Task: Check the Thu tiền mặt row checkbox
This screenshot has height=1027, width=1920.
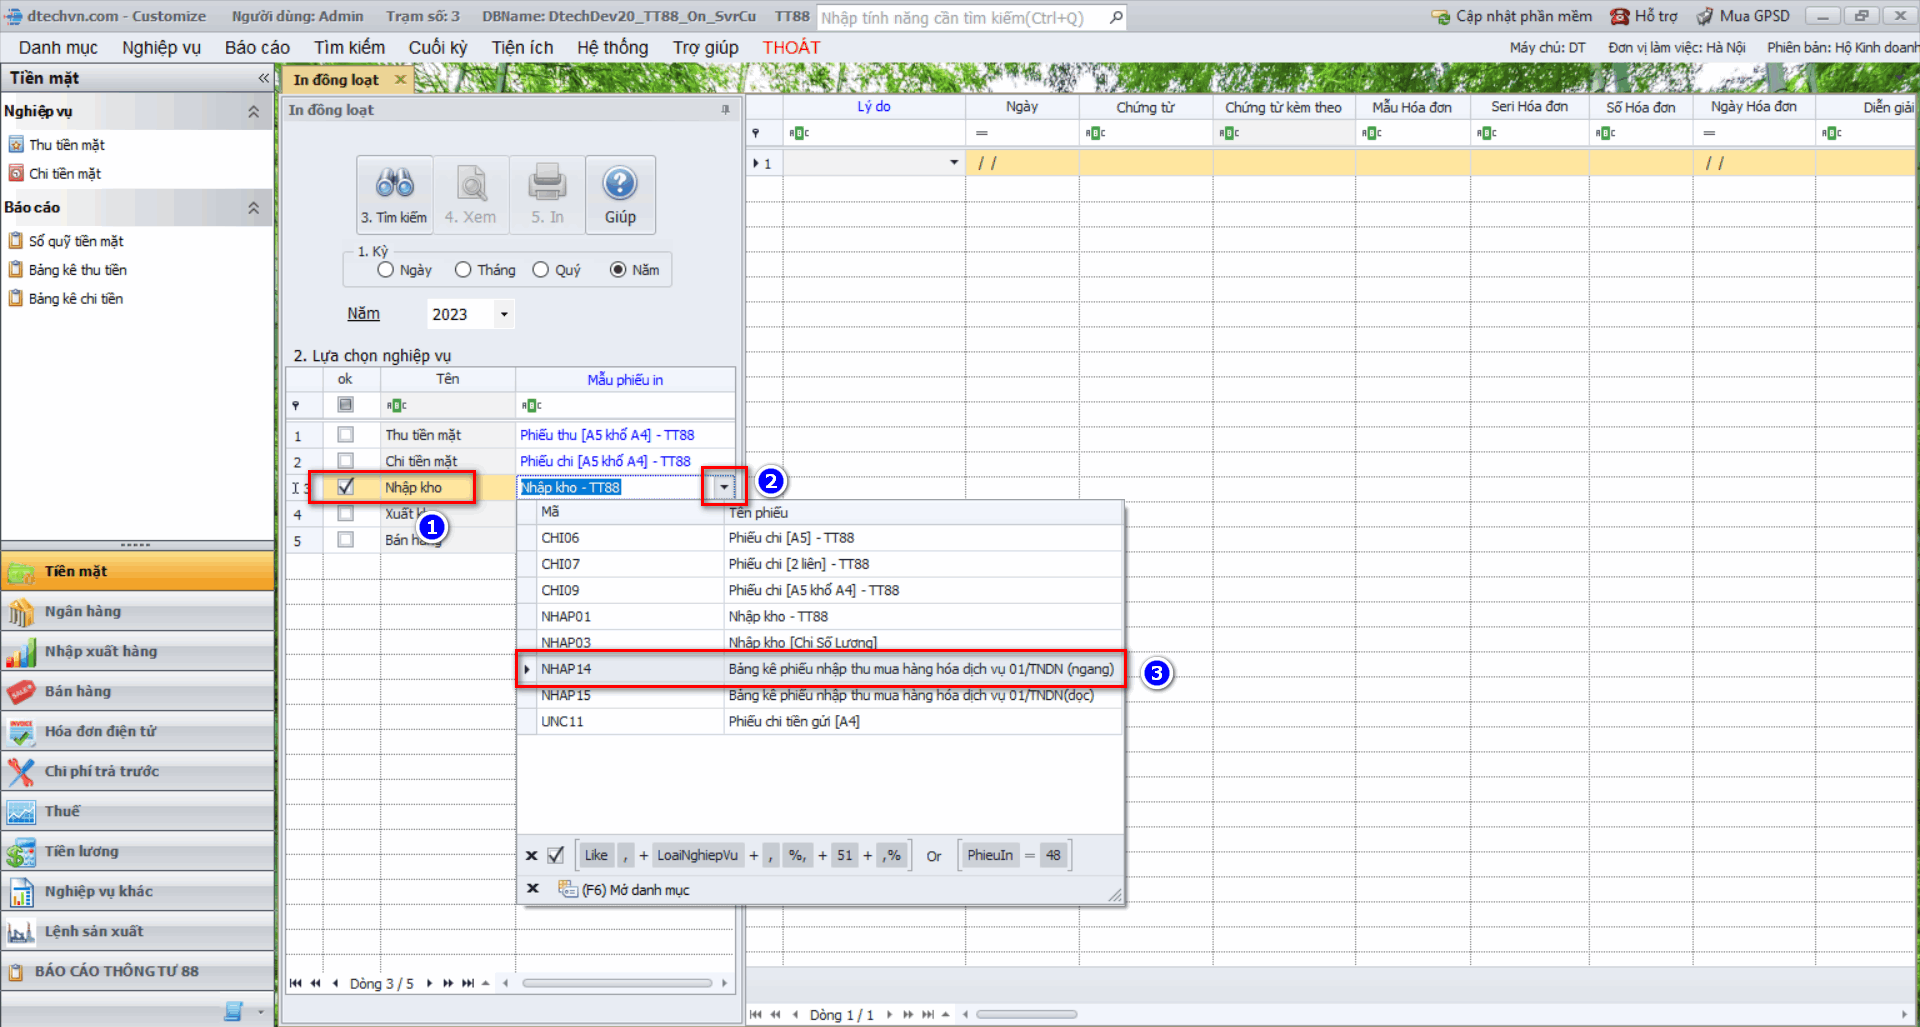Action: coord(346,435)
